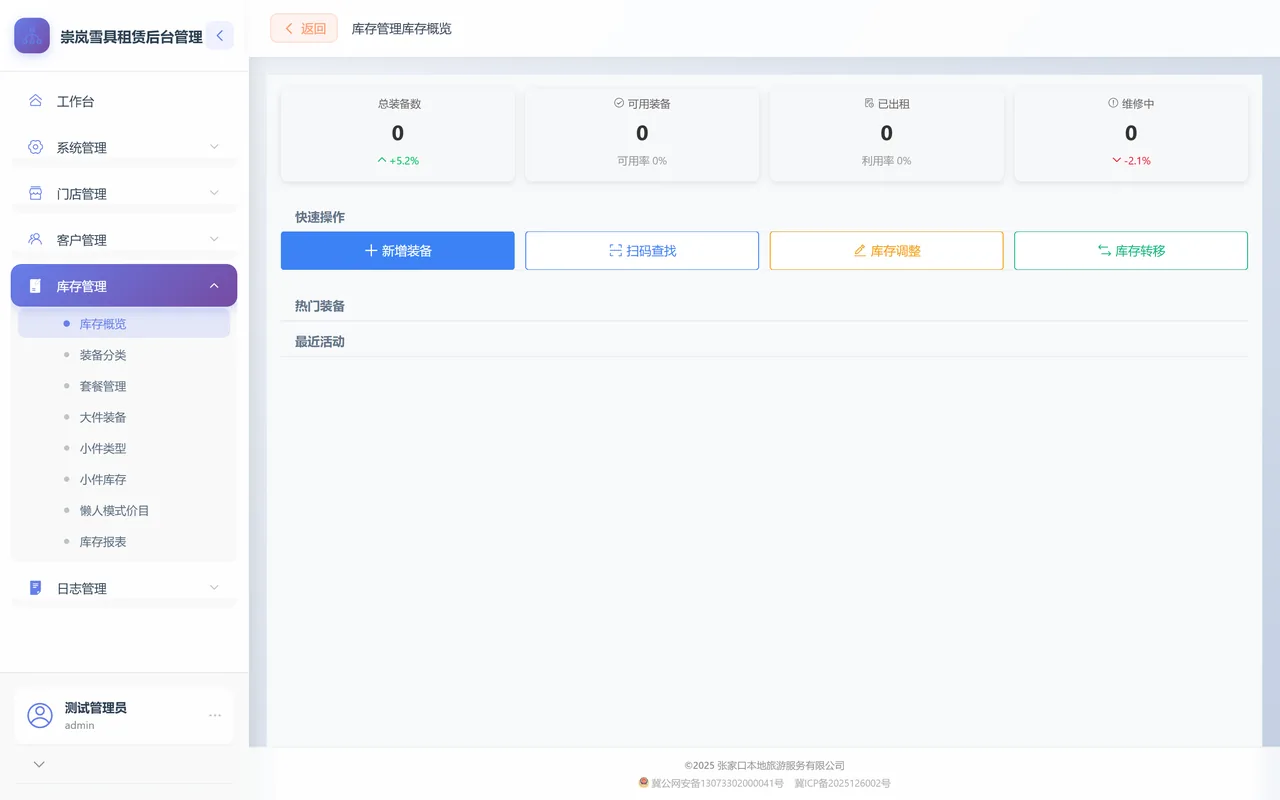
Task: Open the 库存报表 menu item
Action: point(124,541)
